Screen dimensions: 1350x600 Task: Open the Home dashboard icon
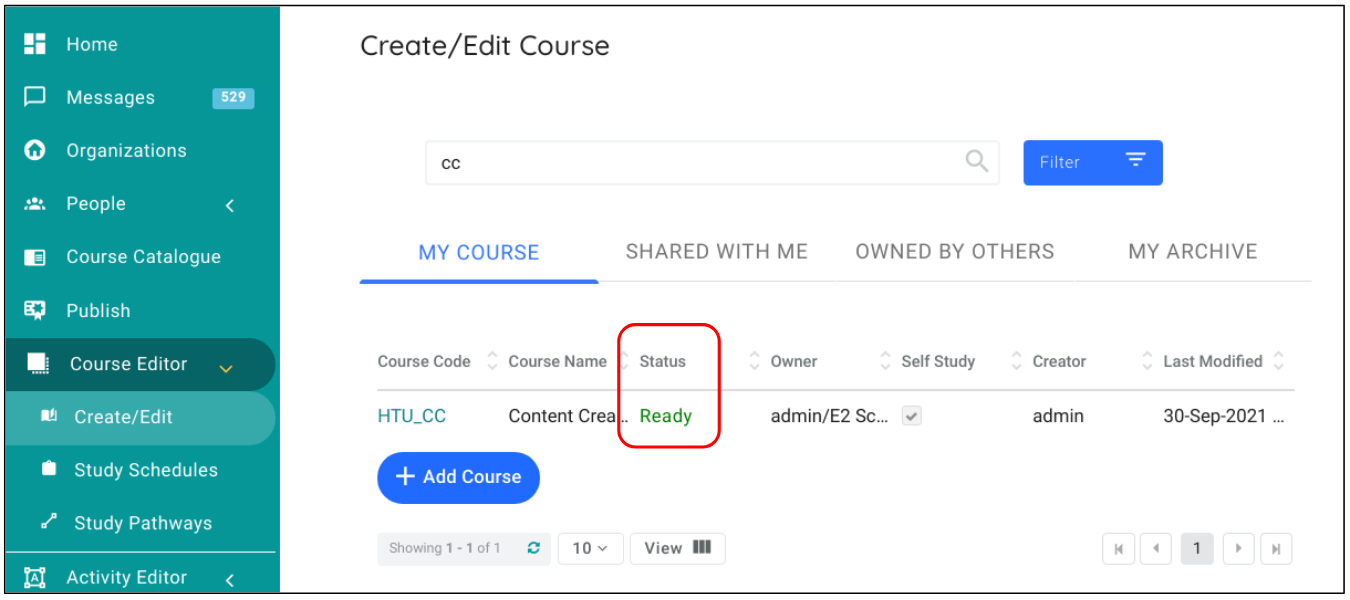pyautogui.click(x=35, y=44)
